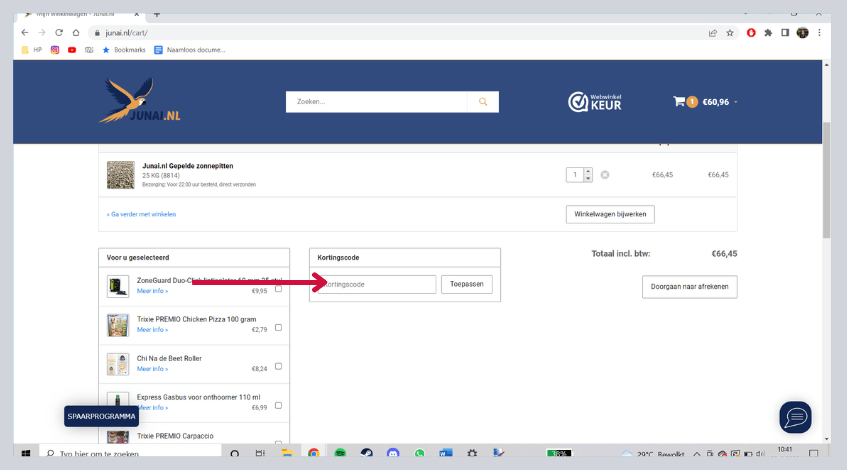Viewport: 847px width, 470px height.
Task: Open the chat bubble widget
Action: pyautogui.click(x=795, y=417)
